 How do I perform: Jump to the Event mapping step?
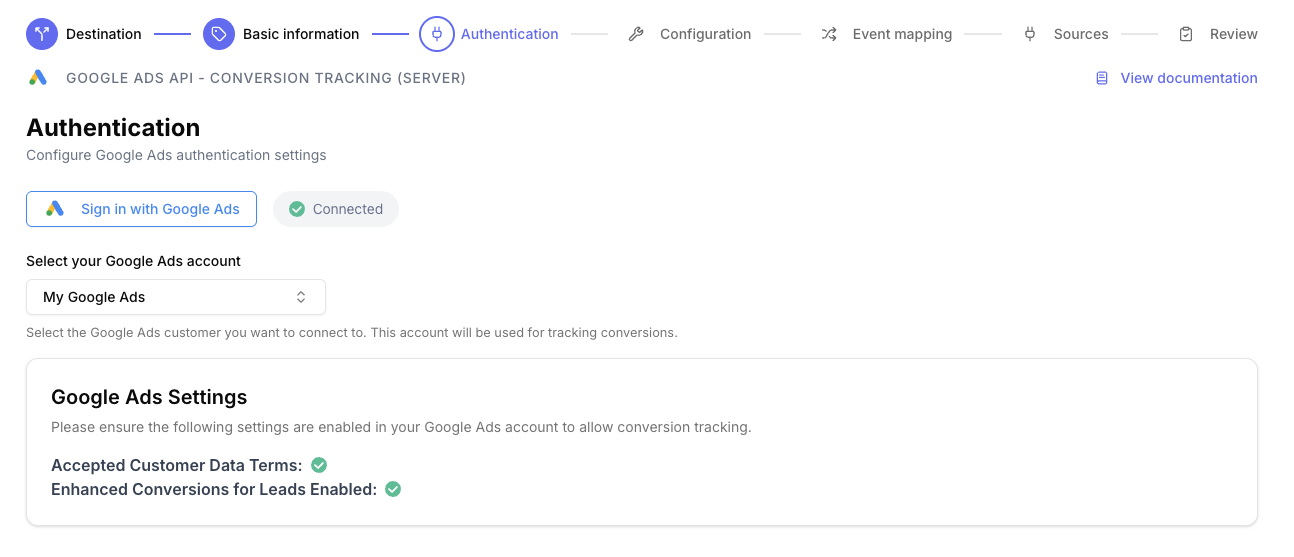[902, 34]
